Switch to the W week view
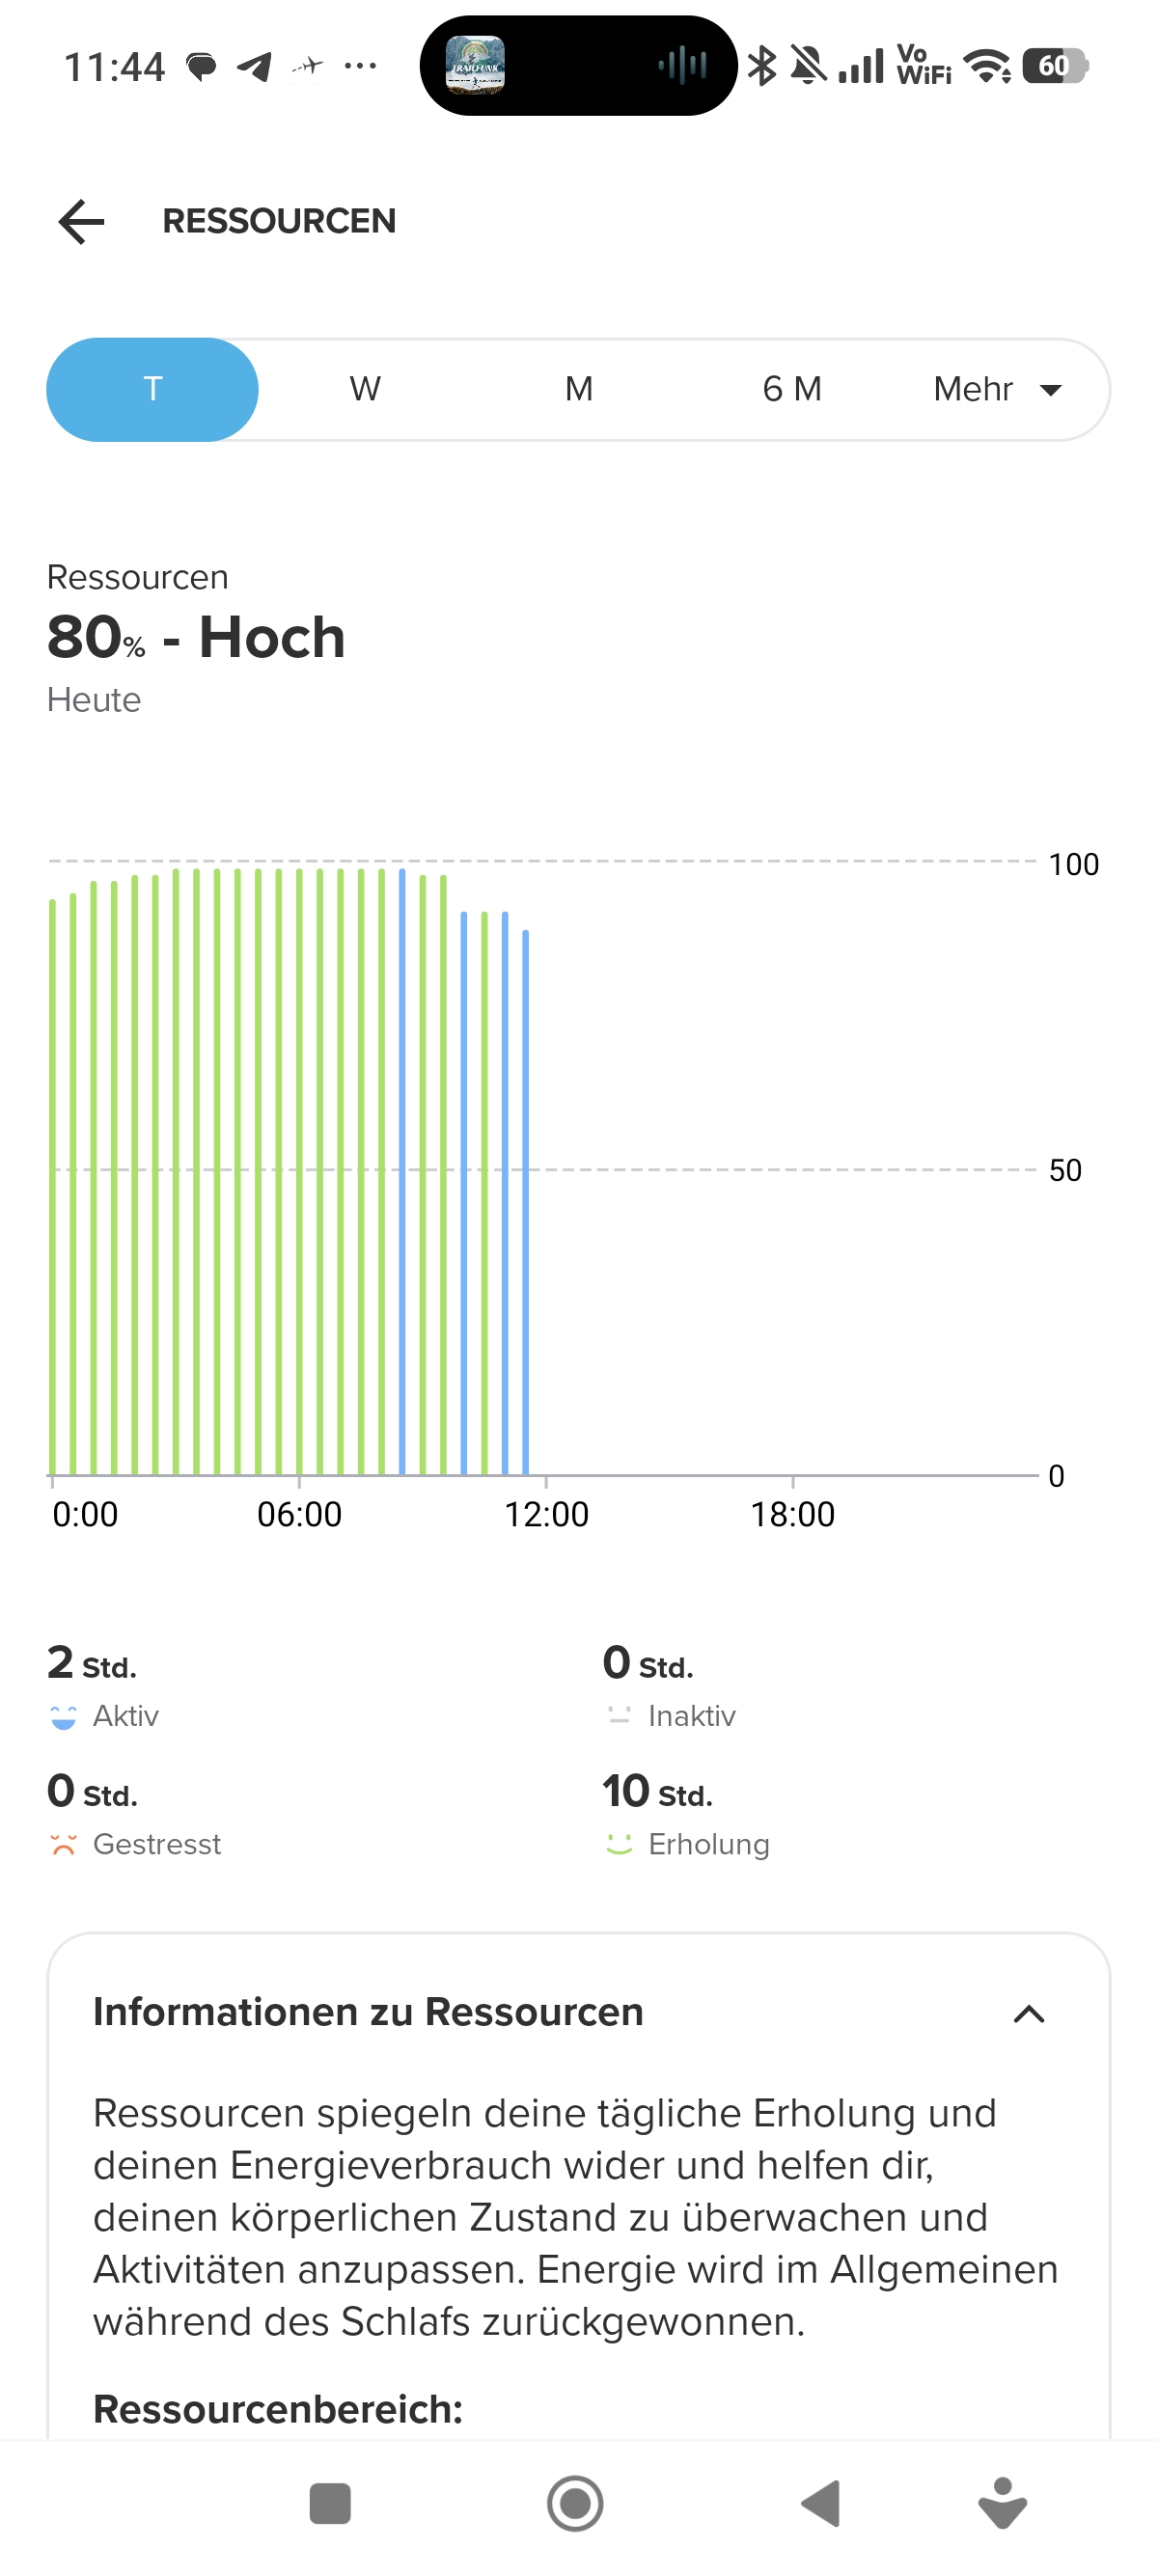This screenshot has height=2576, width=1158. (365, 389)
